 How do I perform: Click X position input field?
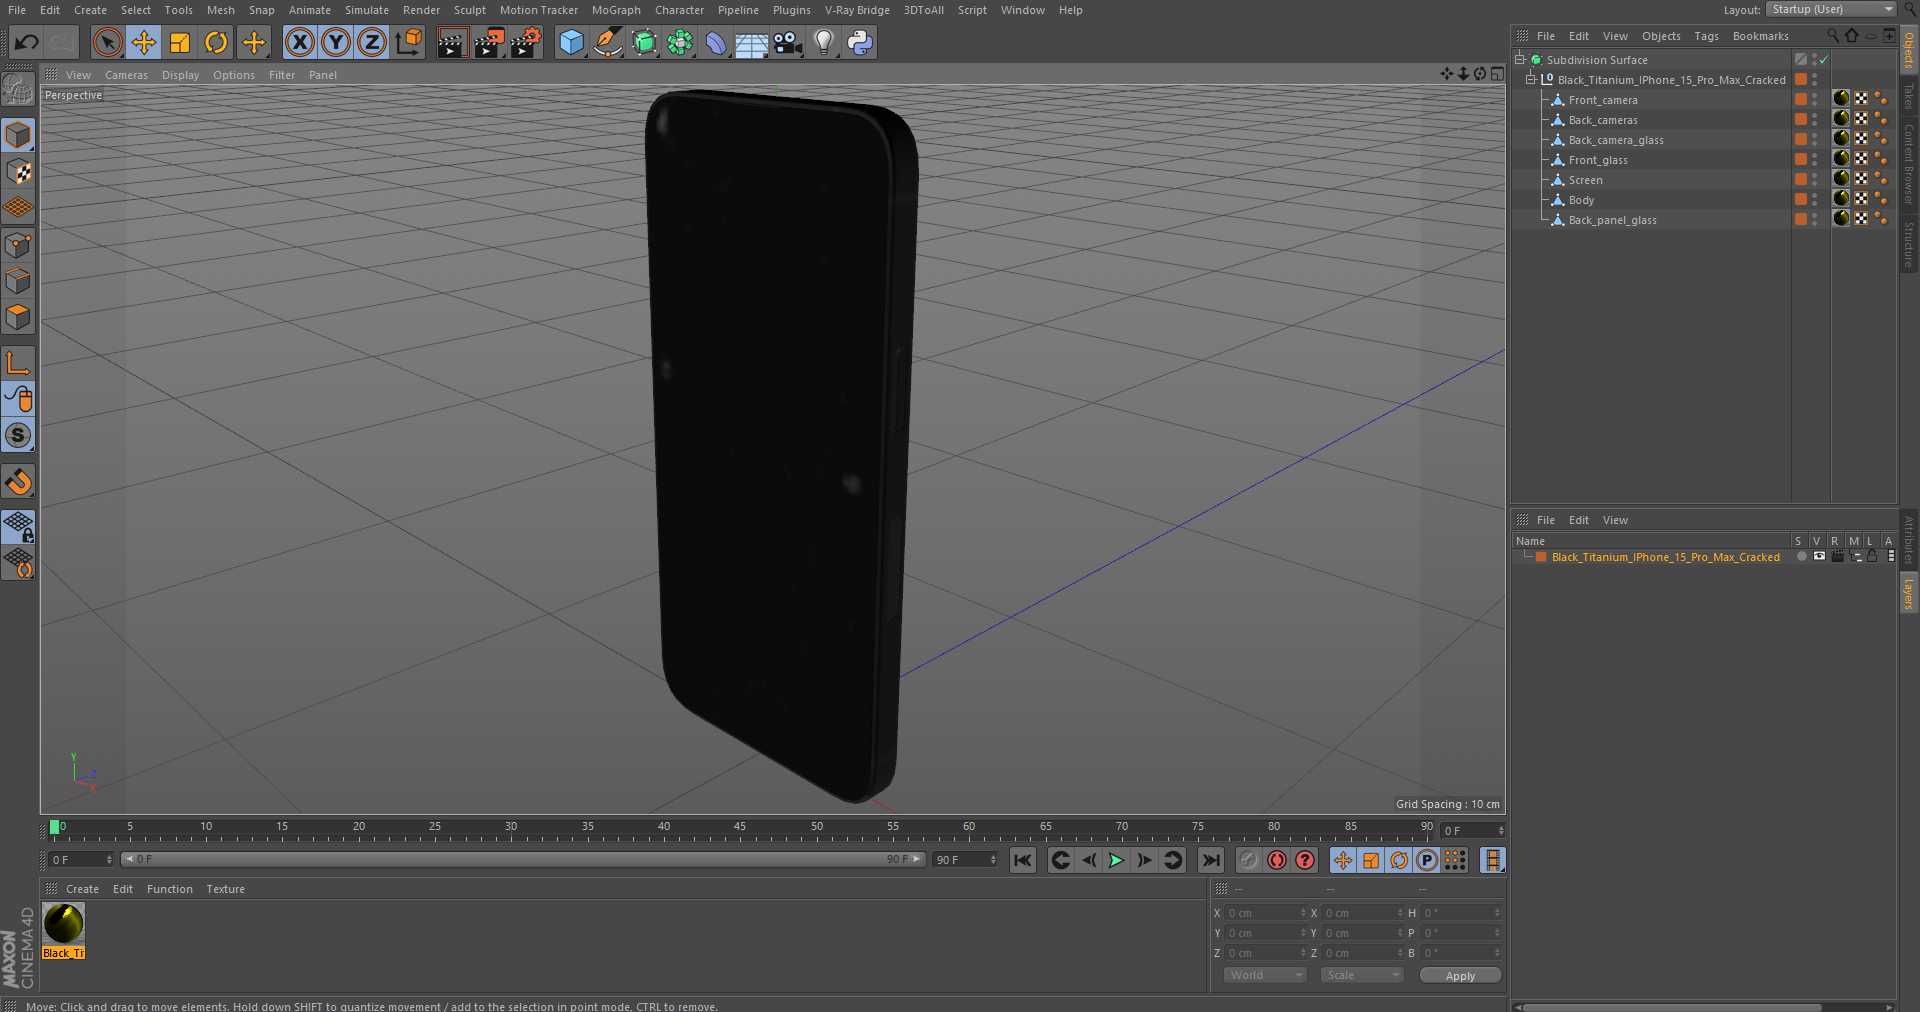click(x=1266, y=913)
